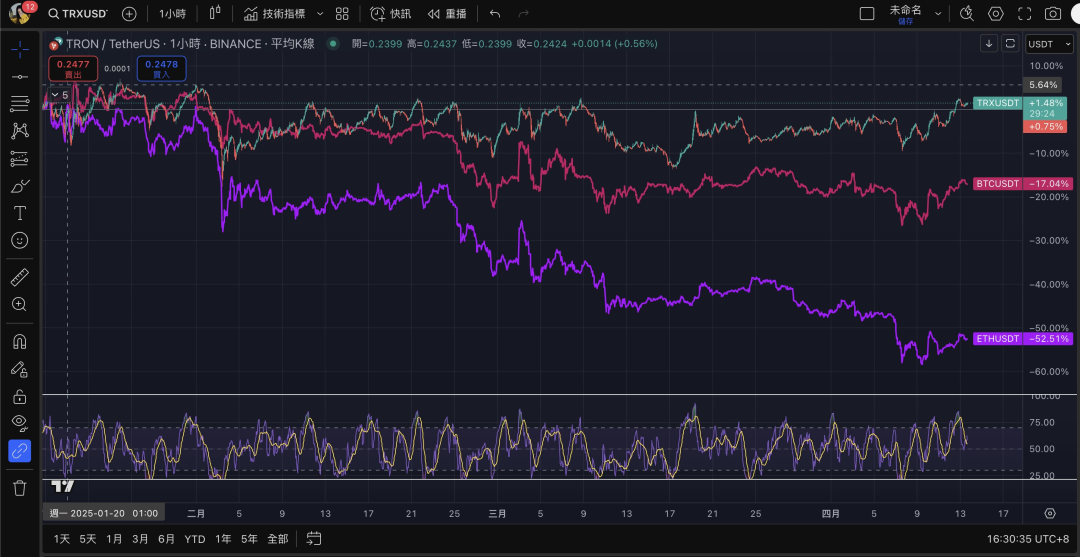The image size is (1080, 557).
Task: Click the add/compare symbol plus icon
Action: 129,14
